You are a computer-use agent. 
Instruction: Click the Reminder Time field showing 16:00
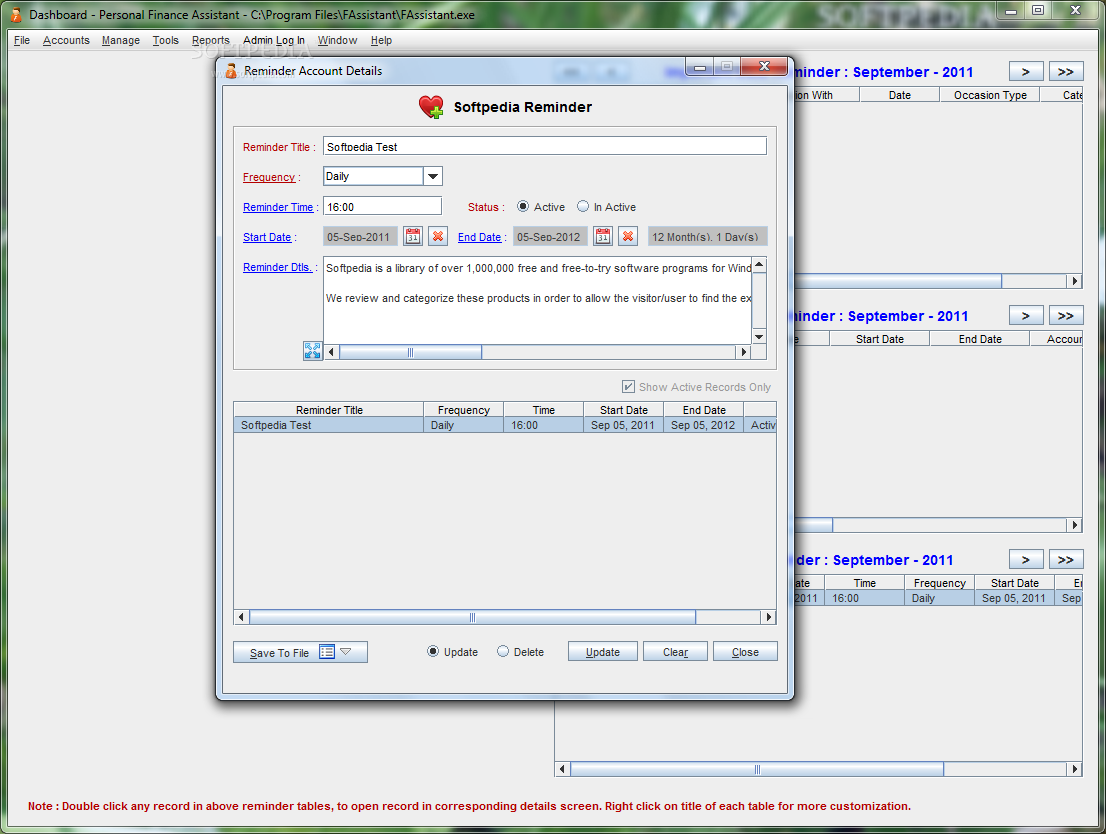(382, 207)
